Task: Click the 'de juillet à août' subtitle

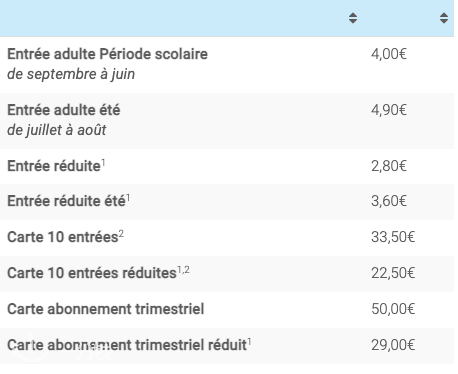Action: 57,130
